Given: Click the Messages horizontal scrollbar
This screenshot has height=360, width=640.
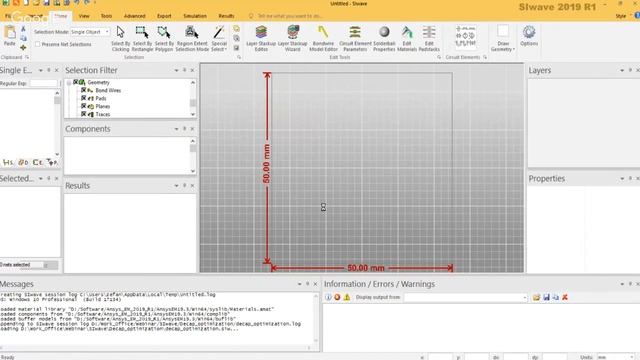Looking at the screenshot, I should pyautogui.click(x=155, y=348).
